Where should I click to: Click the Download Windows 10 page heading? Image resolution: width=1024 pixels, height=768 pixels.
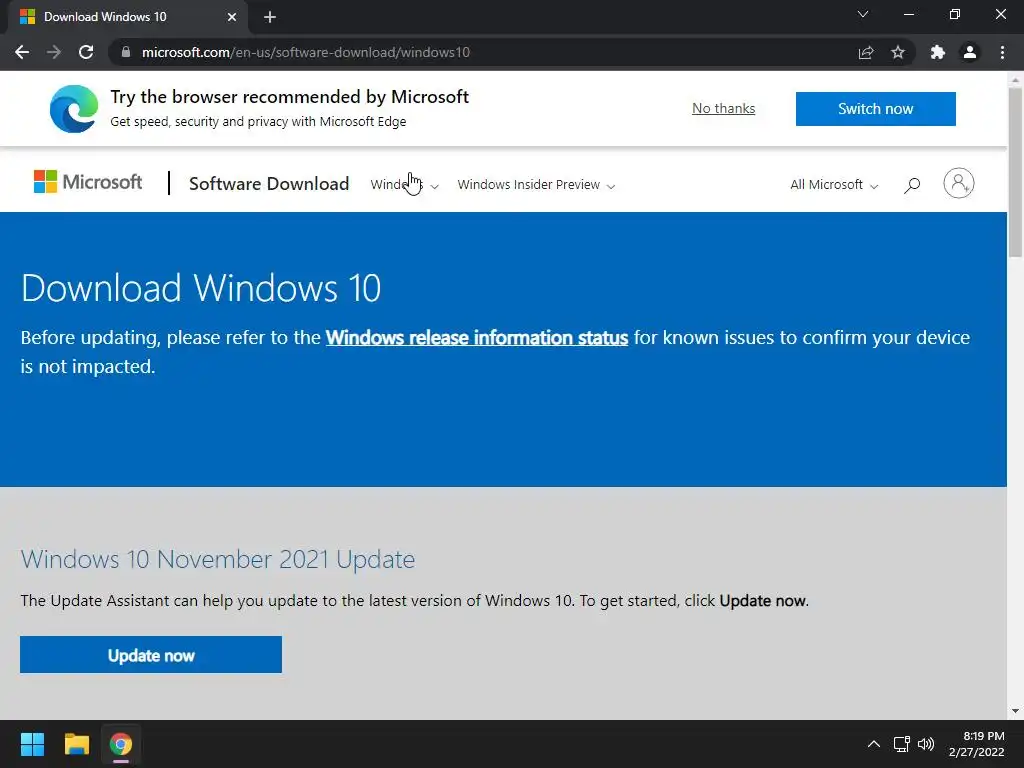[200, 288]
